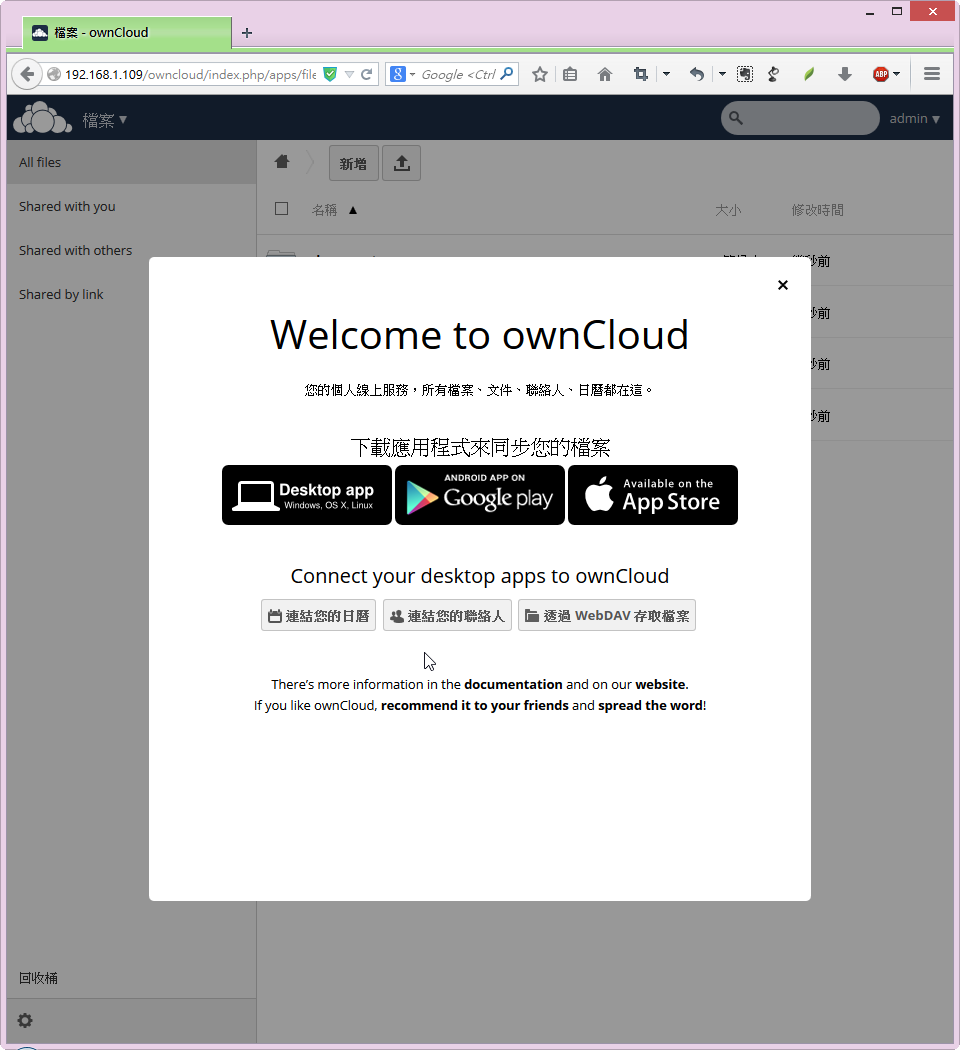
Task: Open the crop tool dropdown arrow
Action: [666, 74]
